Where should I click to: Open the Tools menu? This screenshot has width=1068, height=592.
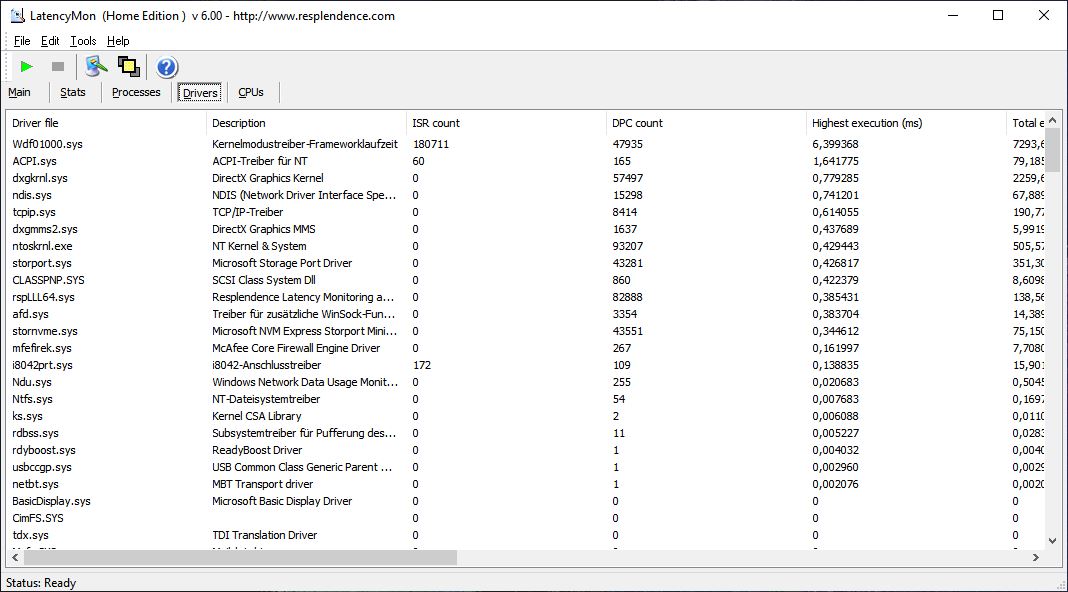point(83,41)
